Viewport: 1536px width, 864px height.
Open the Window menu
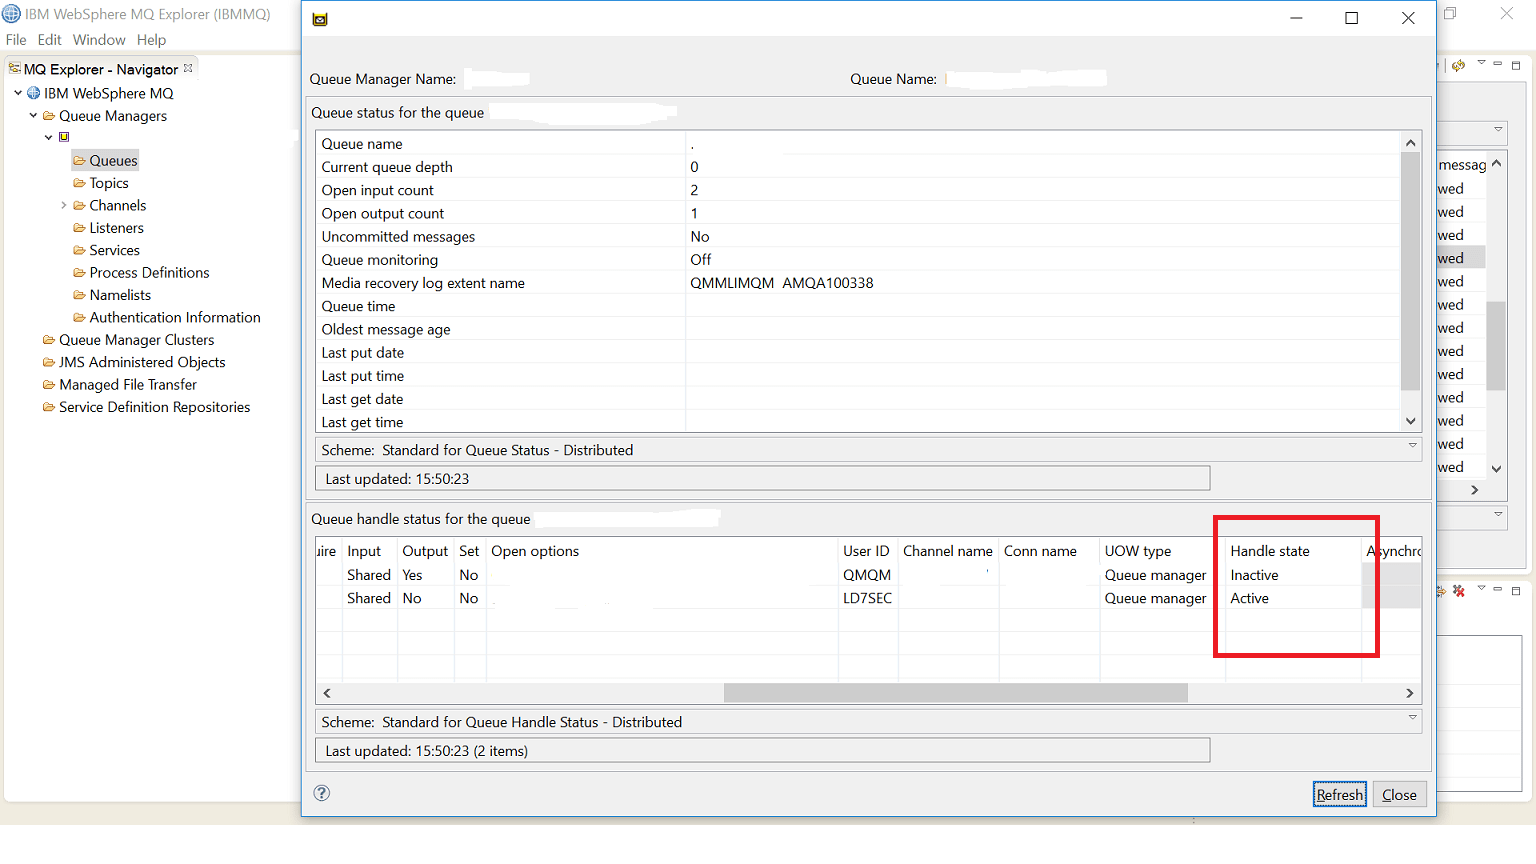pyautogui.click(x=99, y=40)
